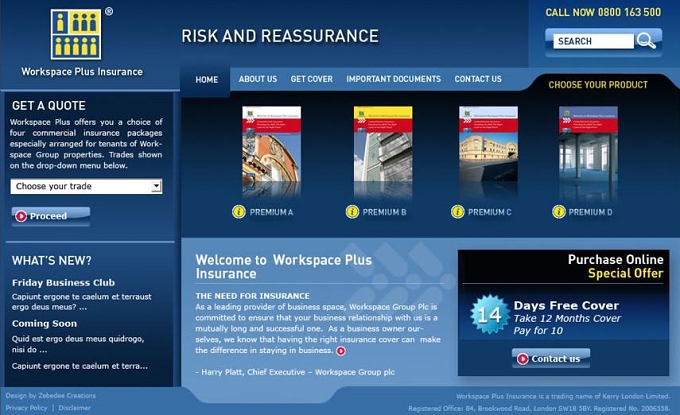This screenshot has width=680, height=415.
Task: Click the Proceed button
Action: coord(51,216)
